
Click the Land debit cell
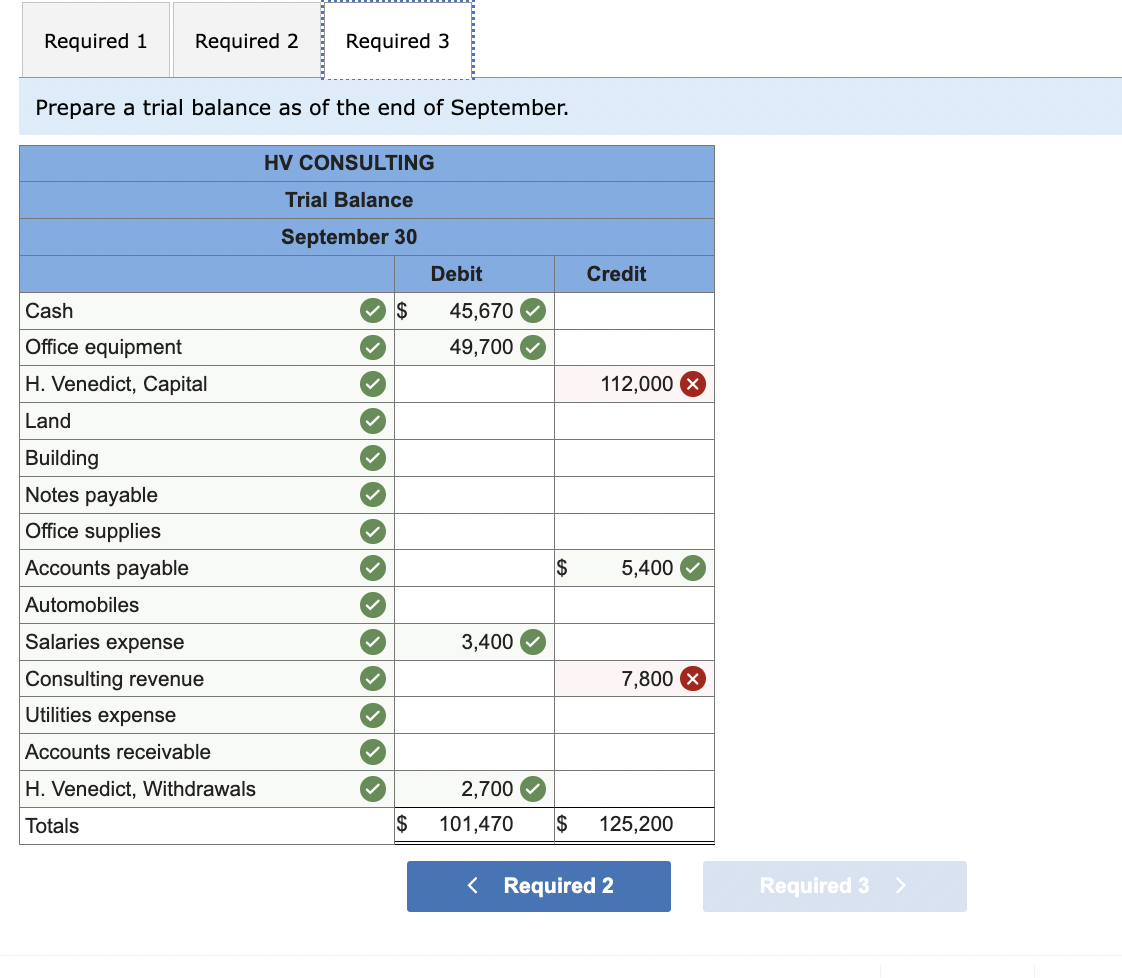(474, 421)
